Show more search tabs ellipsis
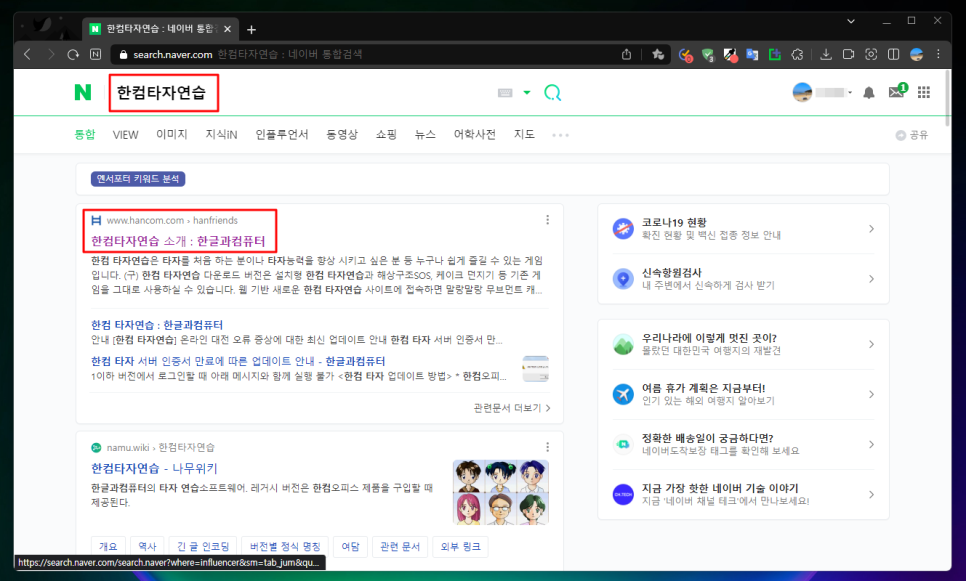This screenshot has height=581, width=966. coord(561,135)
